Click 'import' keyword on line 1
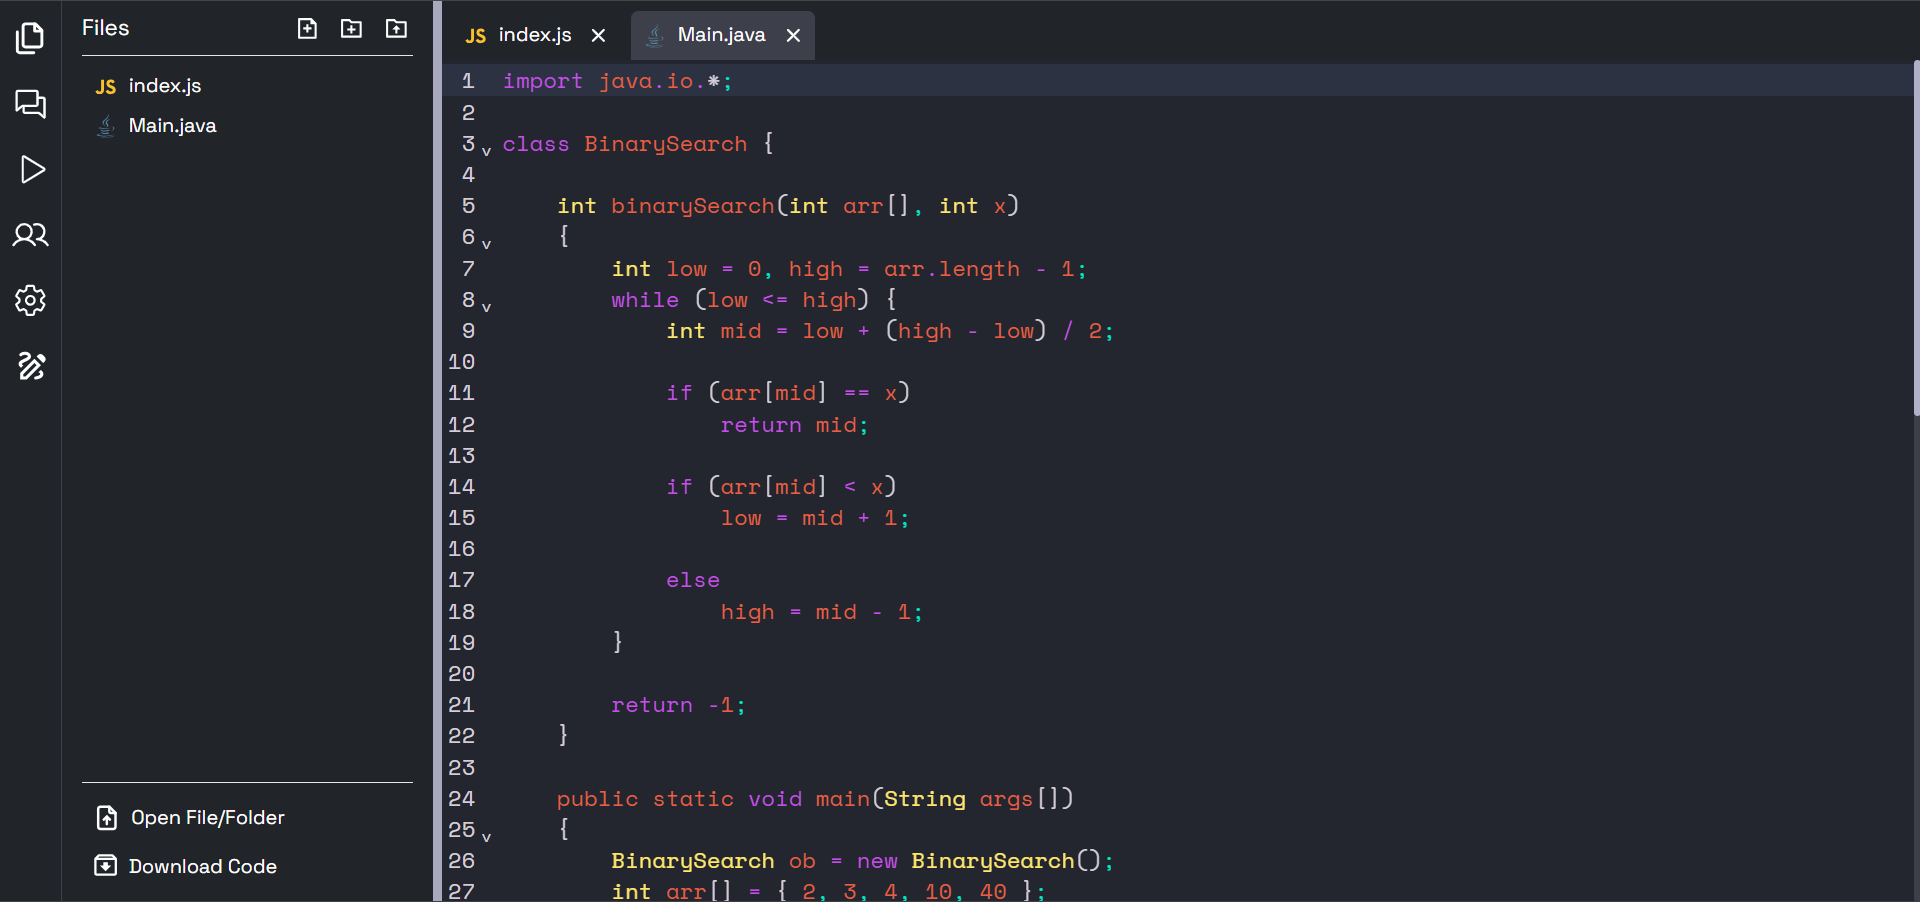This screenshot has width=1920, height=902. pyautogui.click(x=543, y=81)
